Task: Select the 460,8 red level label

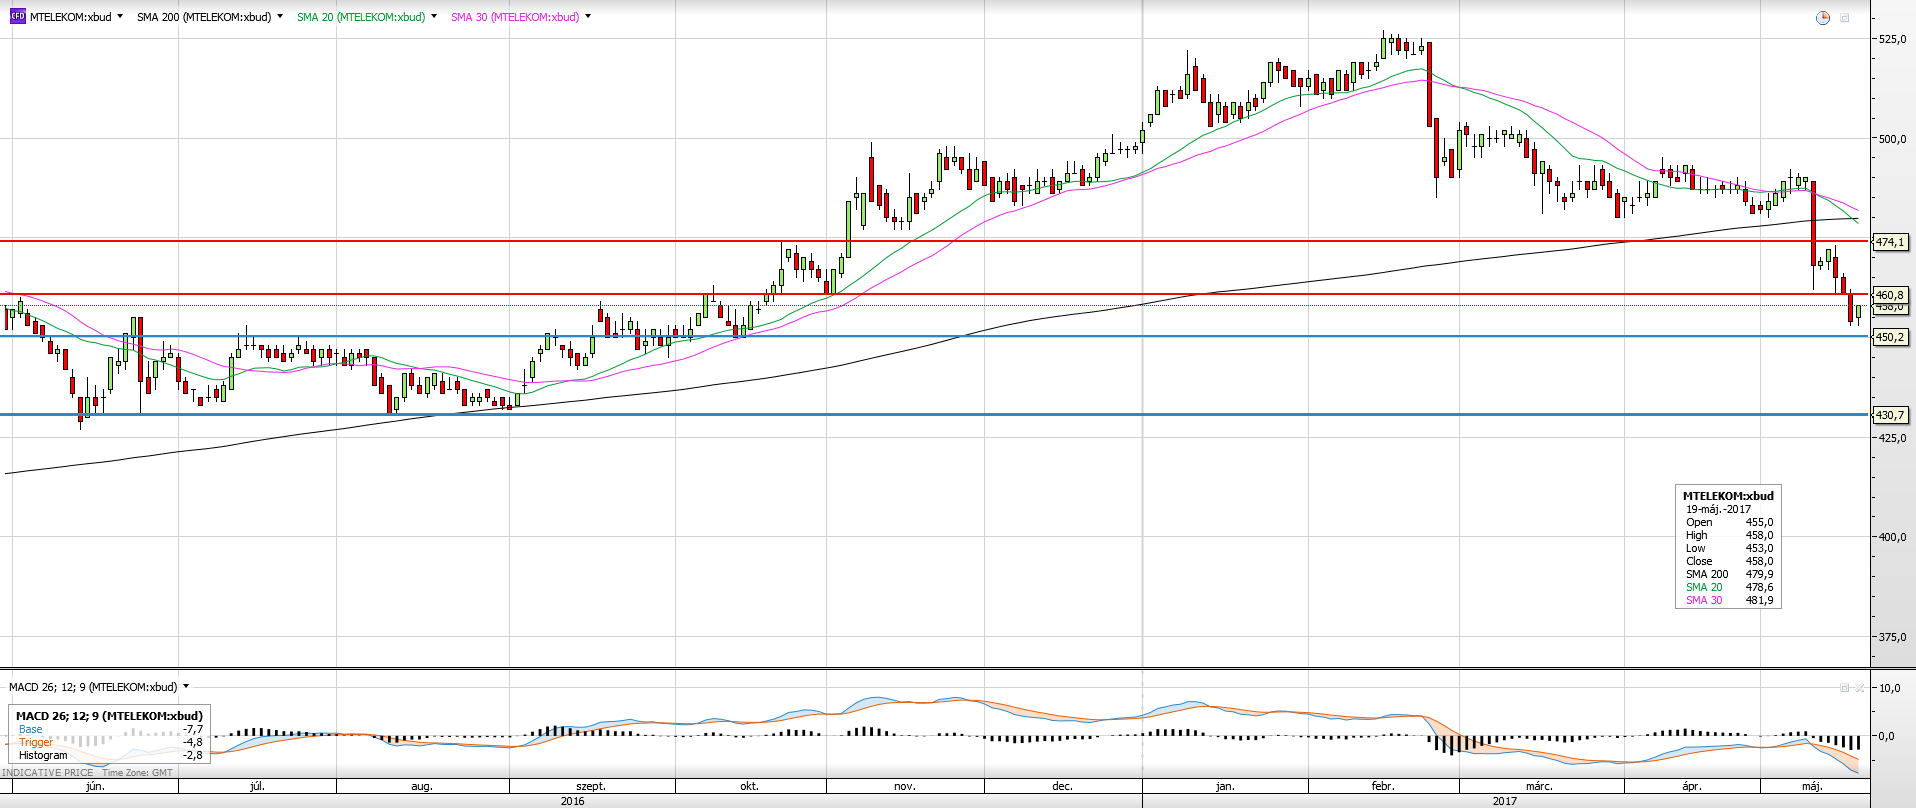Action: pyautogui.click(x=1890, y=295)
